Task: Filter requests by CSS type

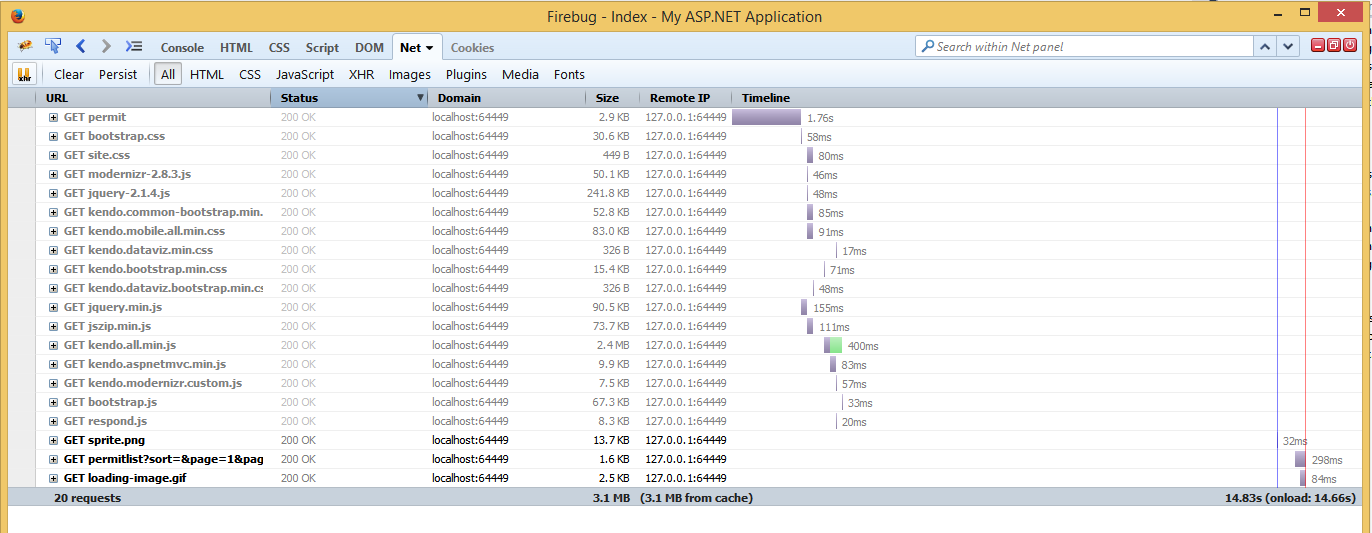Action: [x=250, y=74]
